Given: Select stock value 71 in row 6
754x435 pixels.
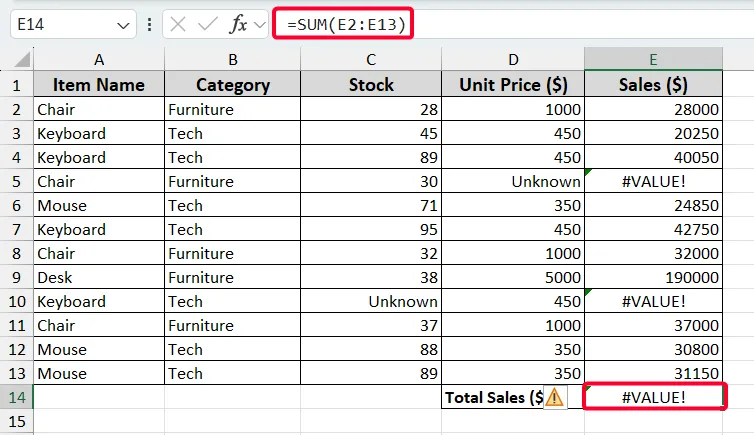Looking at the screenshot, I should coord(371,205).
